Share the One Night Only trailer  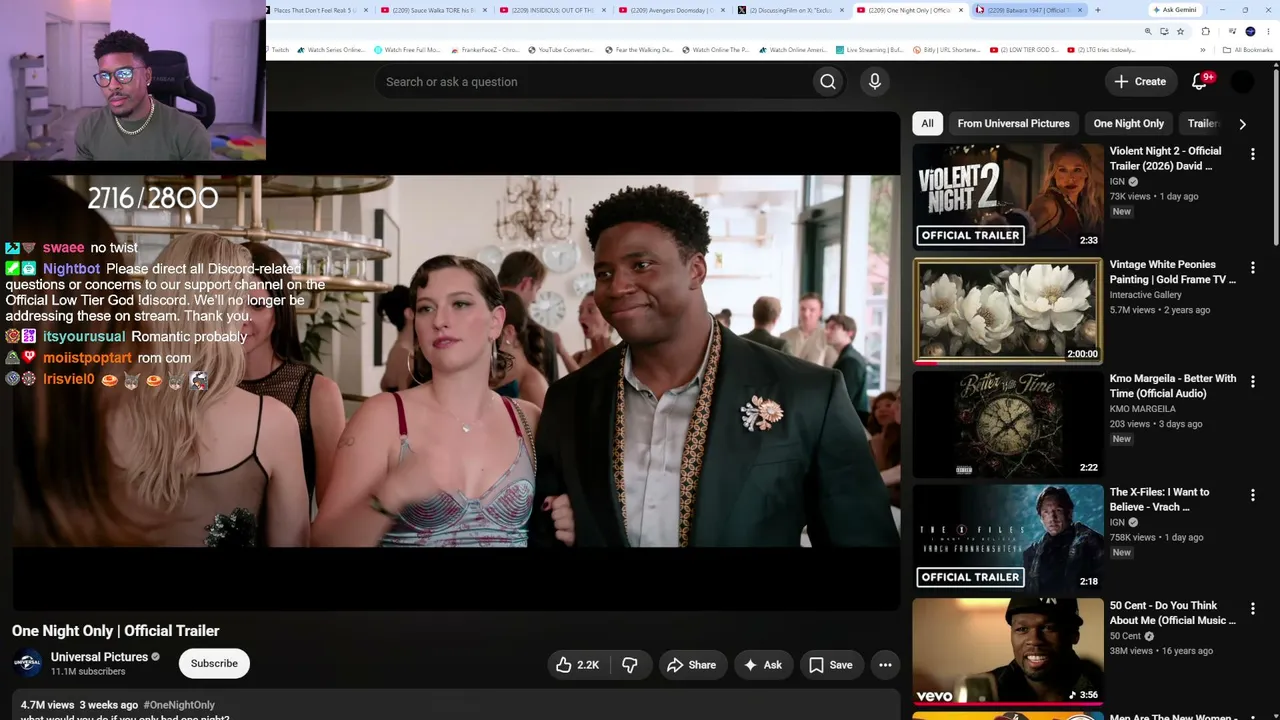691,665
